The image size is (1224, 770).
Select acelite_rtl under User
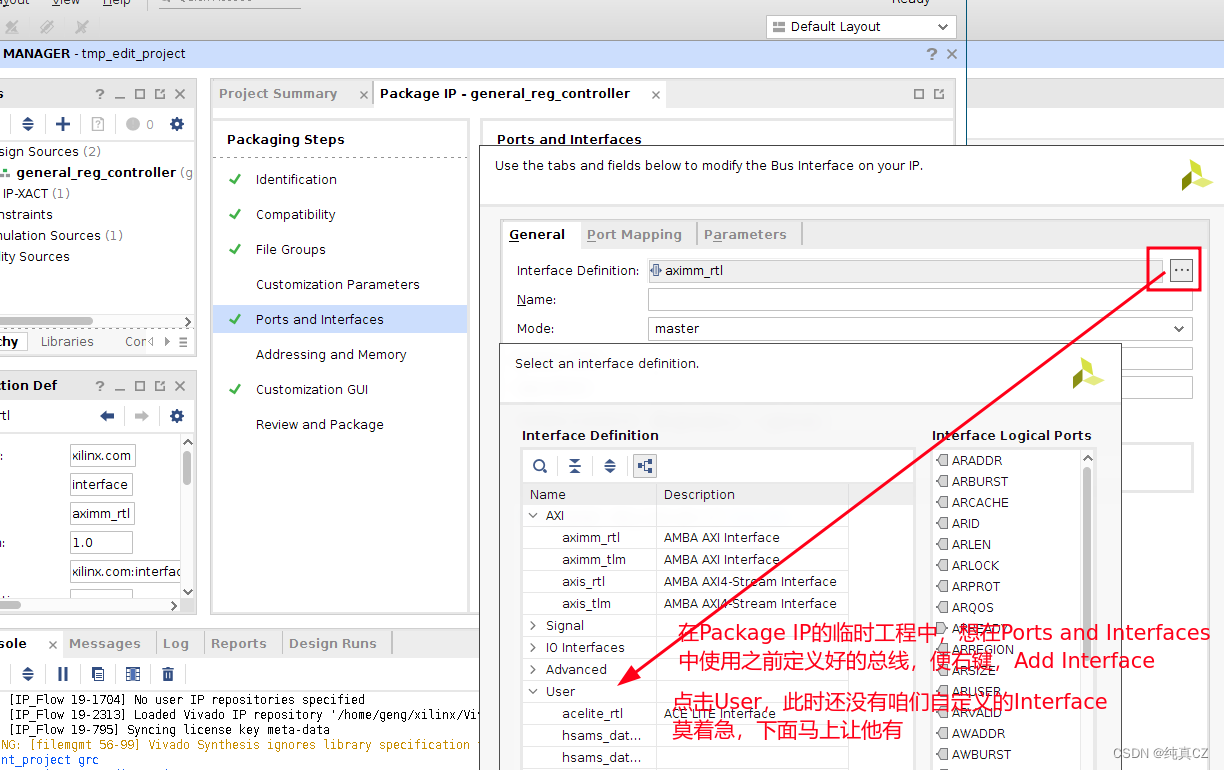(x=593, y=714)
